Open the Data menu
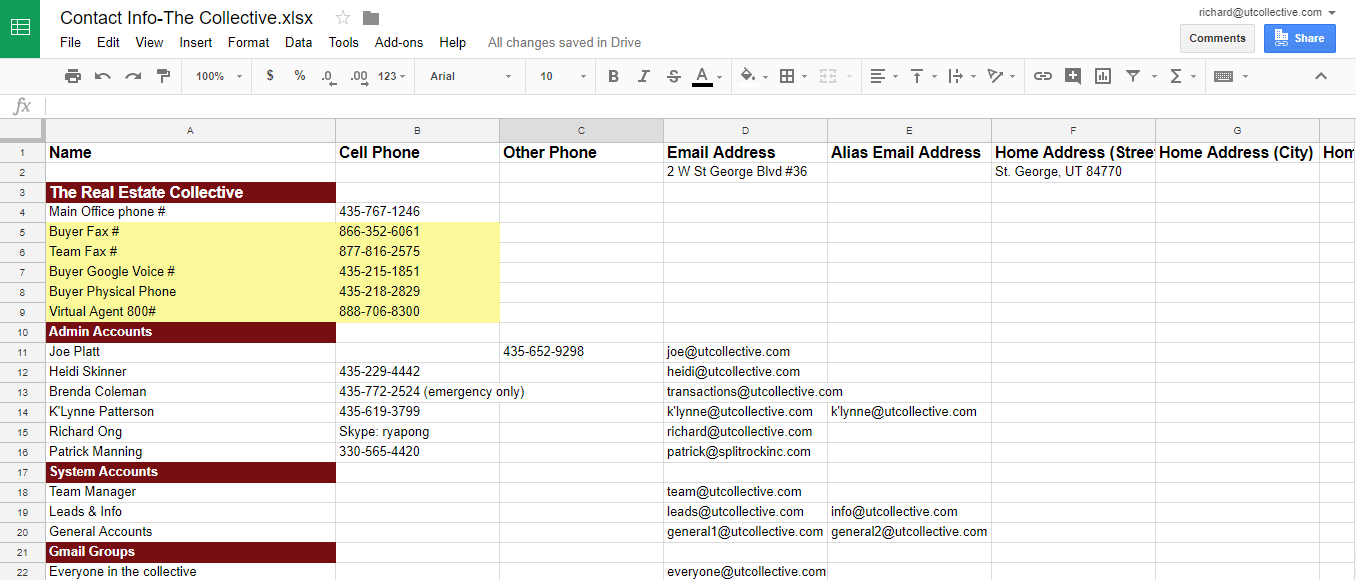The width and height of the screenshot is (1356, 580). click(298, 42)
